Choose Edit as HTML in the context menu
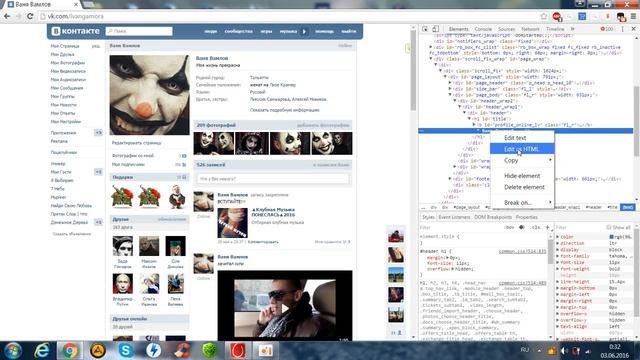 [x=522, y=149]
